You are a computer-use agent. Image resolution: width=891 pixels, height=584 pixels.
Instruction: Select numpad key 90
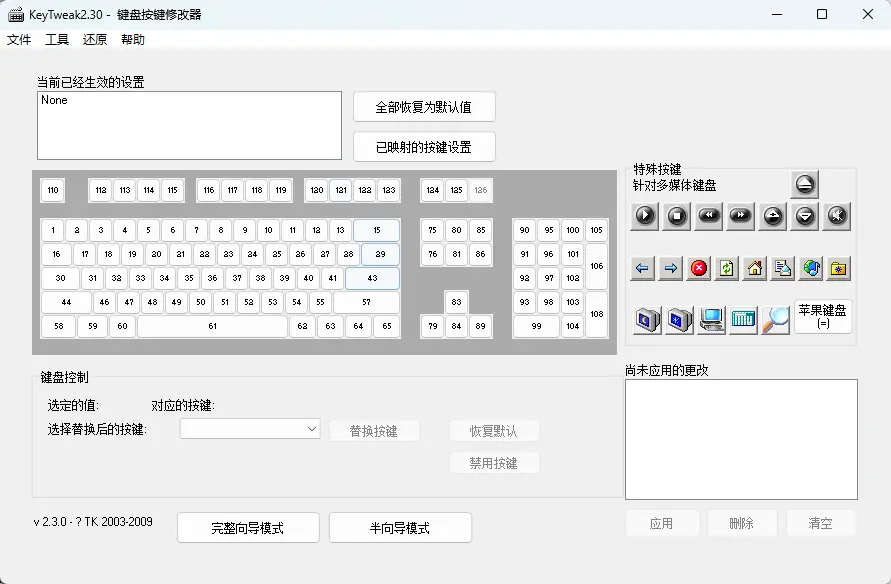[524, 230]
